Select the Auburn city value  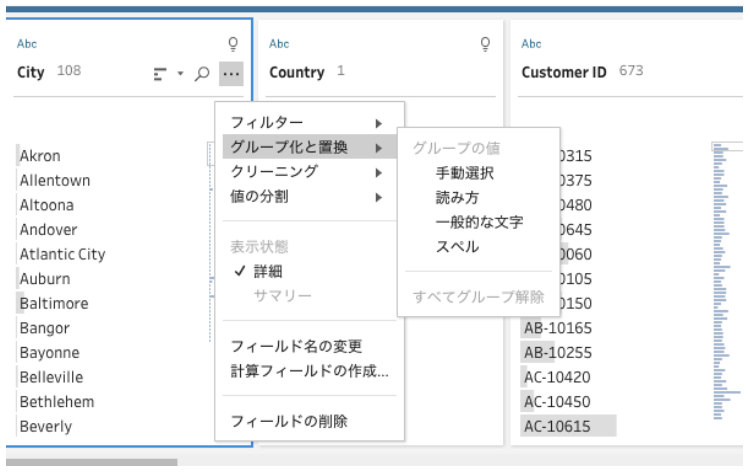click(45, 279)
